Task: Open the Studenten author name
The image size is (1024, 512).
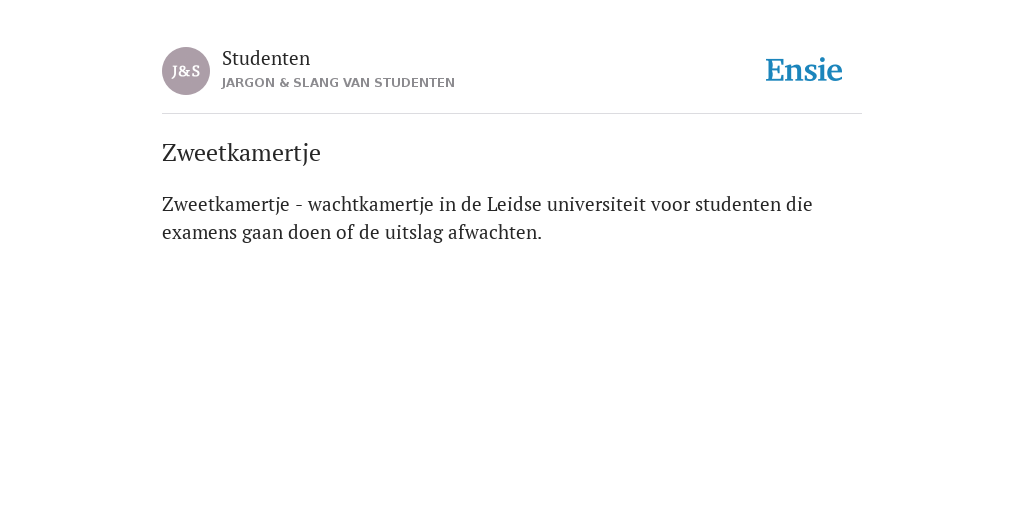Action: pos(266,58)
